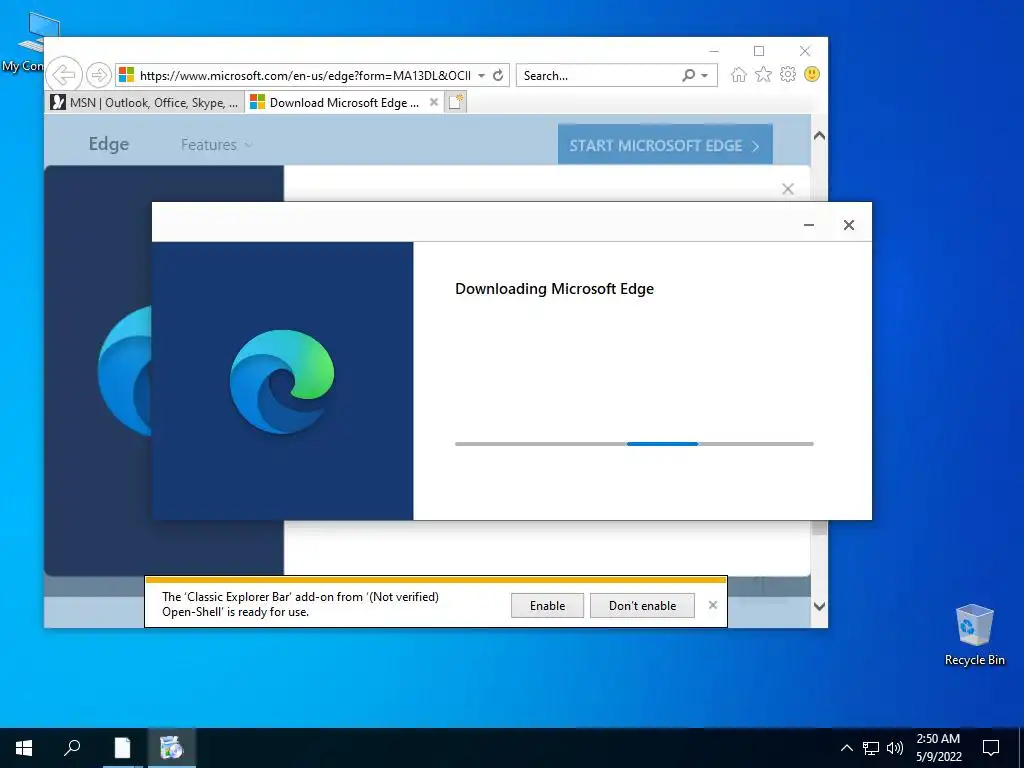1024x768 pixels.
Task: Click the magnifier icon in search box
Action: 688,75
